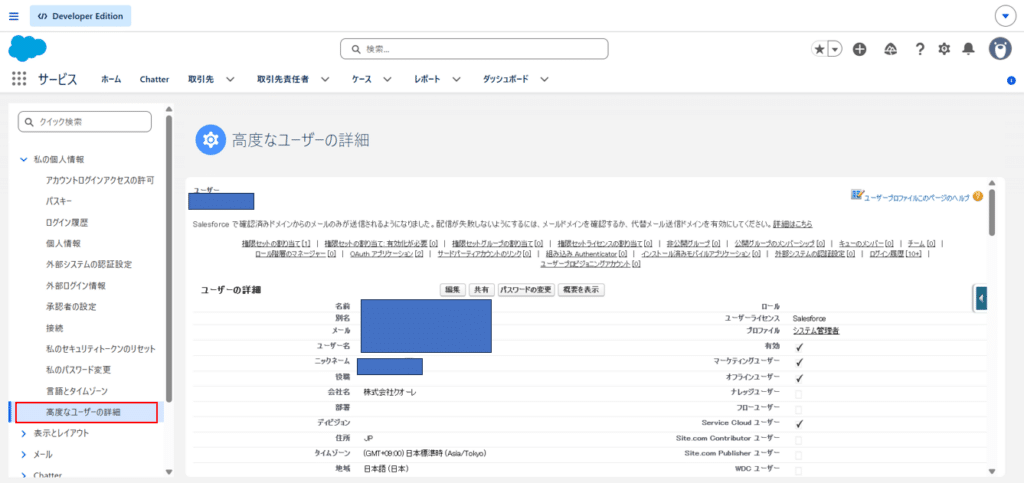1024x483 pixels.
Task: Click the magnifier in the global search box
Action: (356, 49)
